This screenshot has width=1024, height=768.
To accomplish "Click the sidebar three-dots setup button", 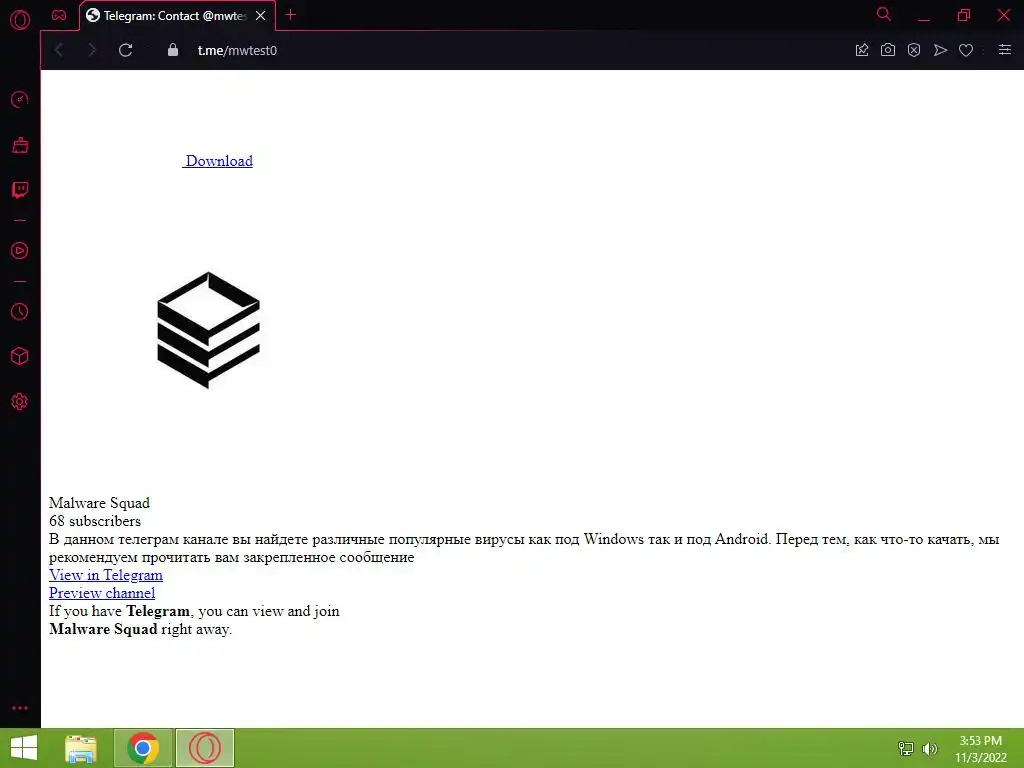I will point(20,708).
